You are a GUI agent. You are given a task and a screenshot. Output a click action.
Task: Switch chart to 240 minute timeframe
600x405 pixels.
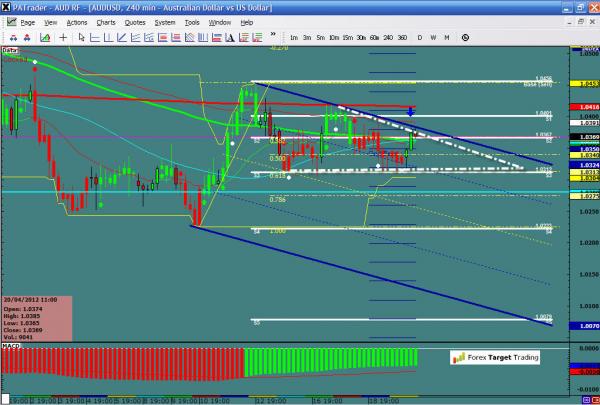click(x=388, y=37)
